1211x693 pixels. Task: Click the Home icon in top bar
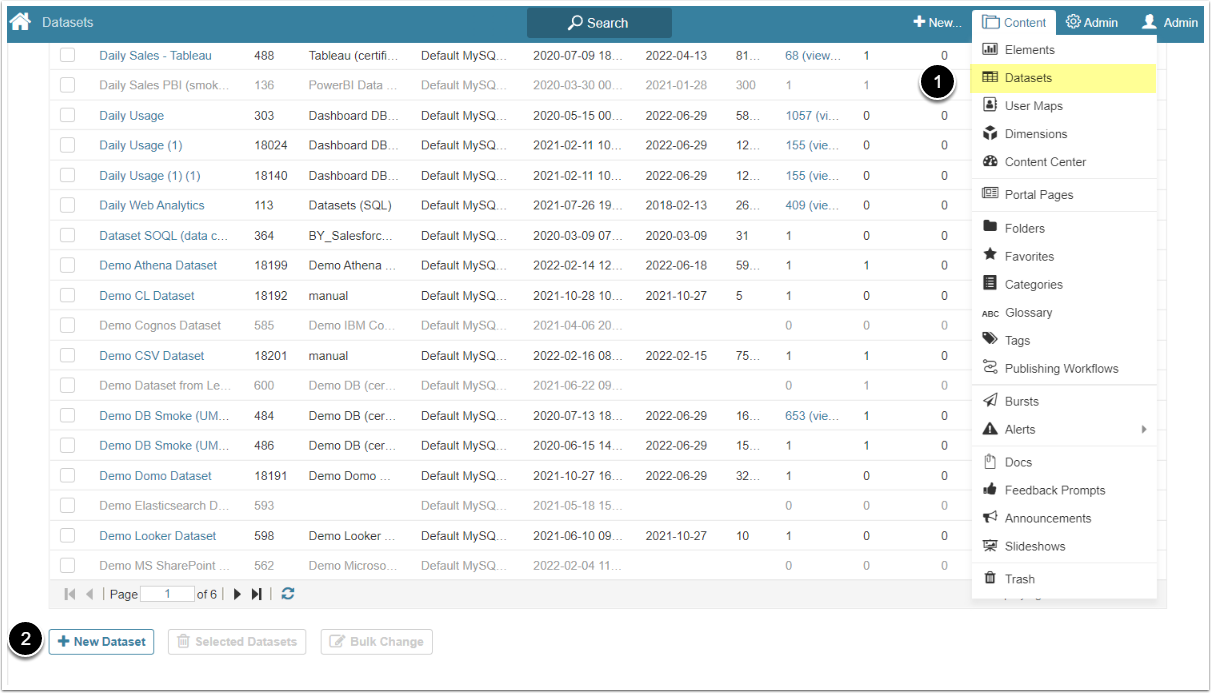coord(20,22)
